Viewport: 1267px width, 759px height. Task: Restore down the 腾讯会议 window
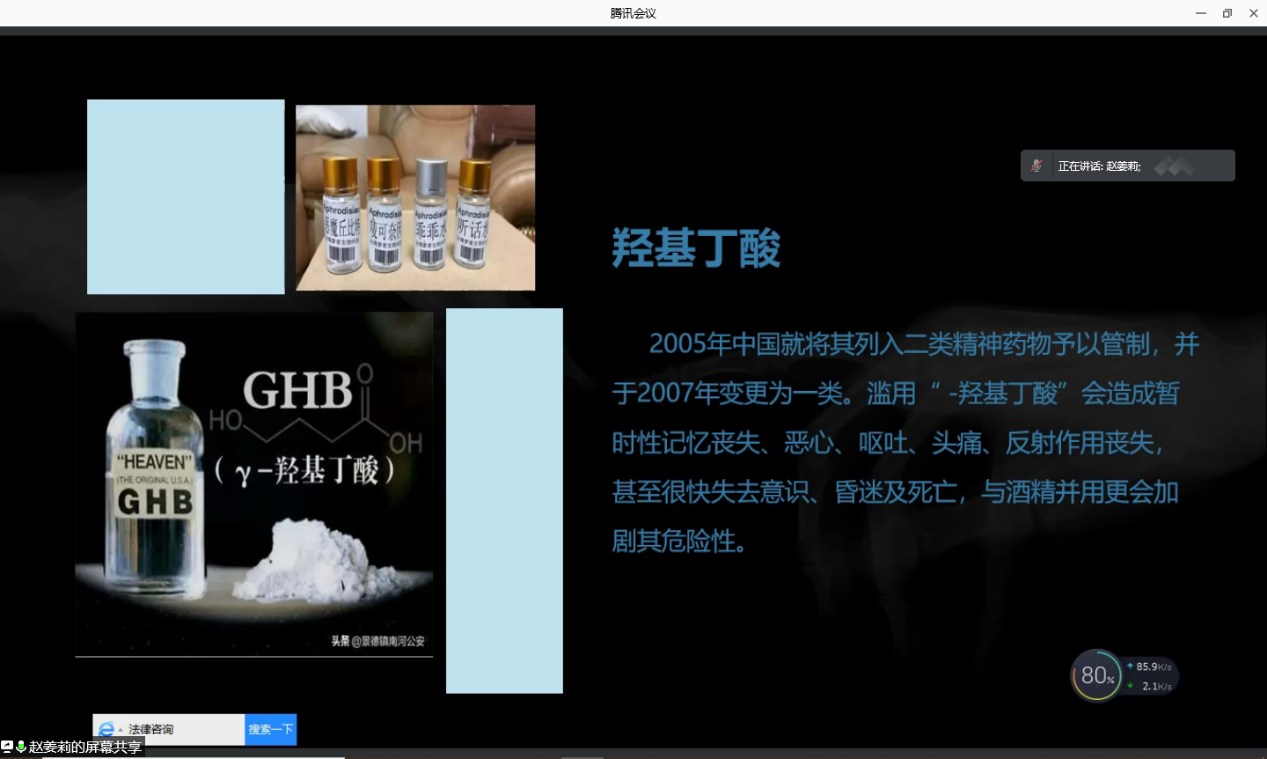coord(1227,13)
